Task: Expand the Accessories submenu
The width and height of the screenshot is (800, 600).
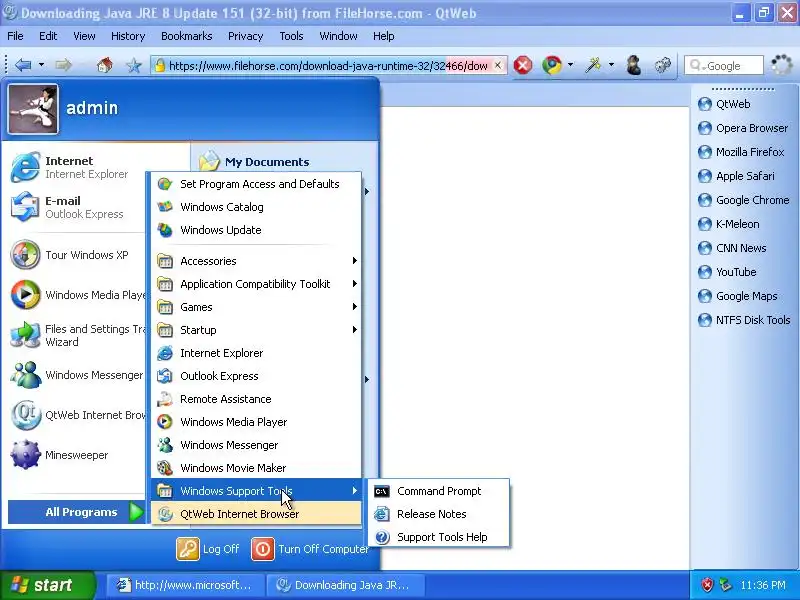Action: pos(256,261)
